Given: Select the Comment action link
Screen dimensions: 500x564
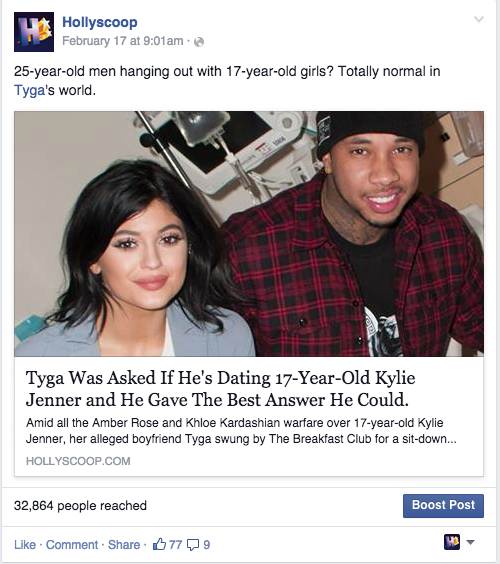Looking at the screenshot, I should (x=72, y=545).
